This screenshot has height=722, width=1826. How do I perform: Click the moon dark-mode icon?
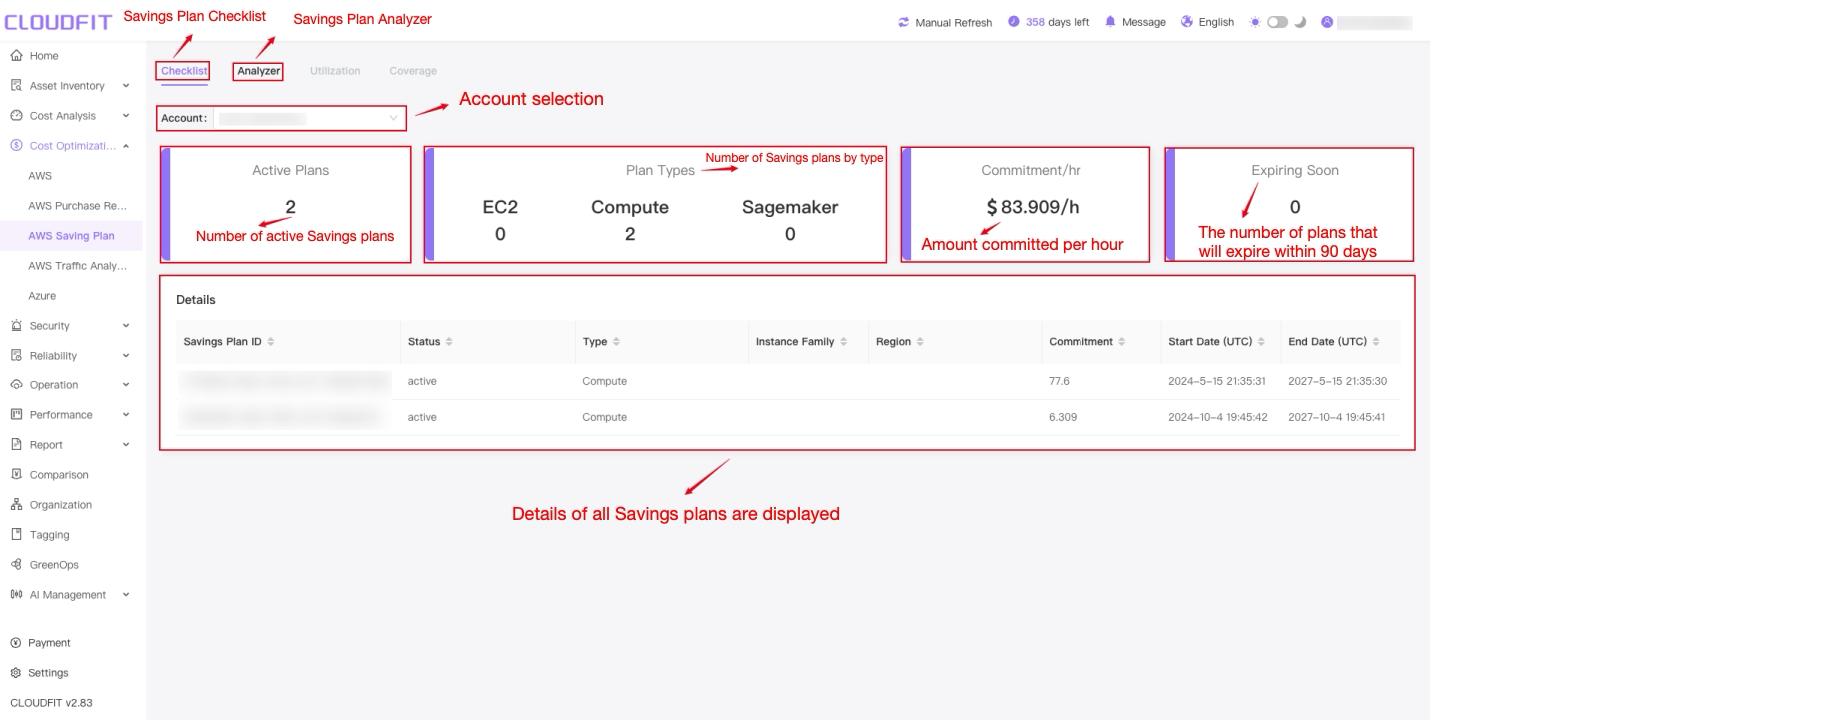pos(1300,22)
